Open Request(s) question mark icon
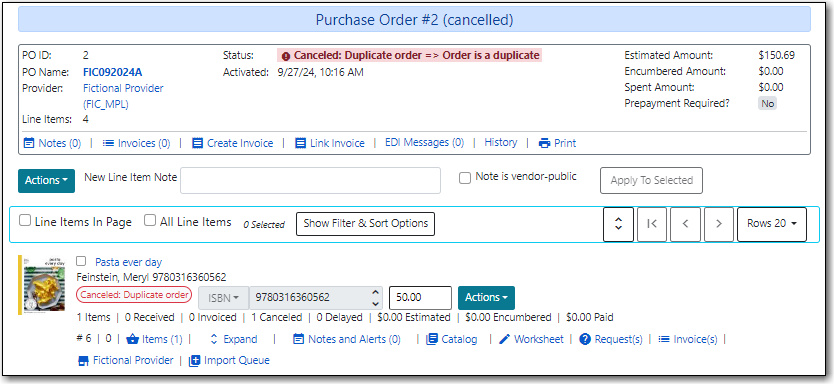Image resolution: width=834 pixels, height=384 pixels. point(585,339)
